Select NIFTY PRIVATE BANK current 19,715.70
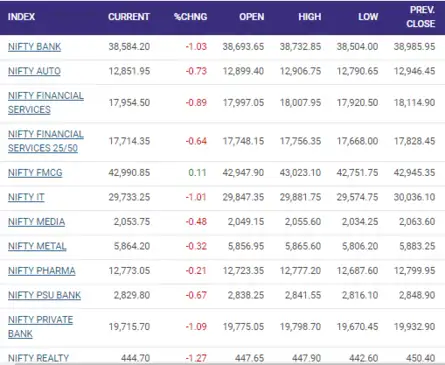445x365 pixels. (129, 327)
